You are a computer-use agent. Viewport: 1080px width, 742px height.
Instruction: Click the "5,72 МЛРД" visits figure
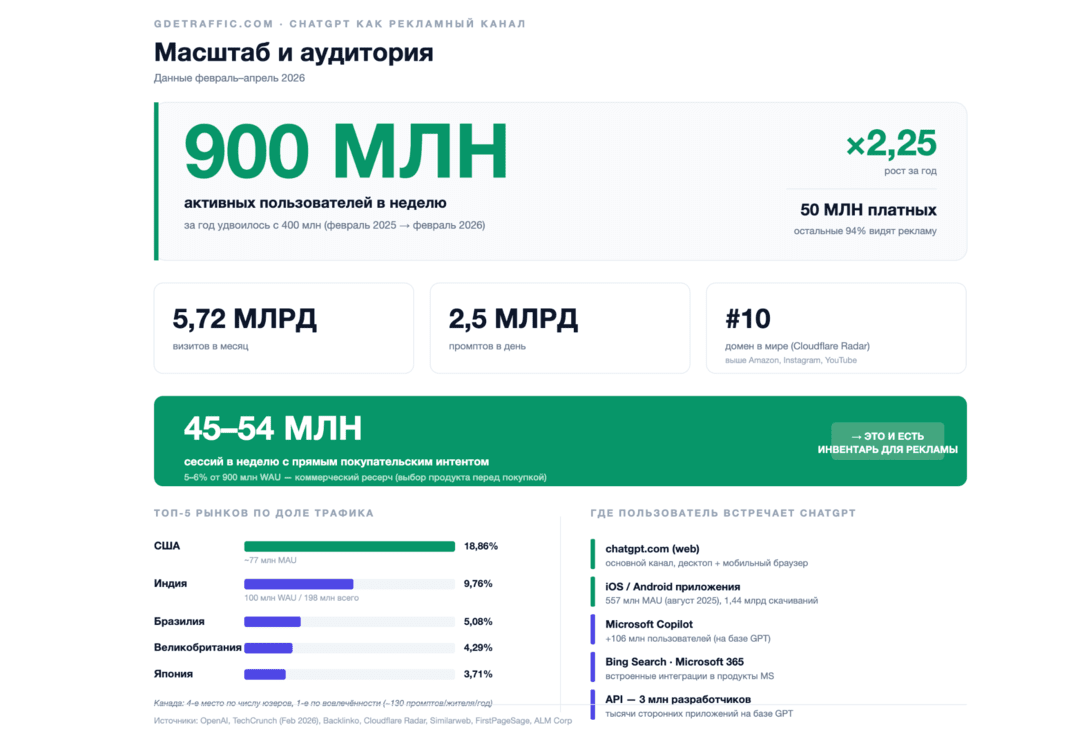(245, 319)
